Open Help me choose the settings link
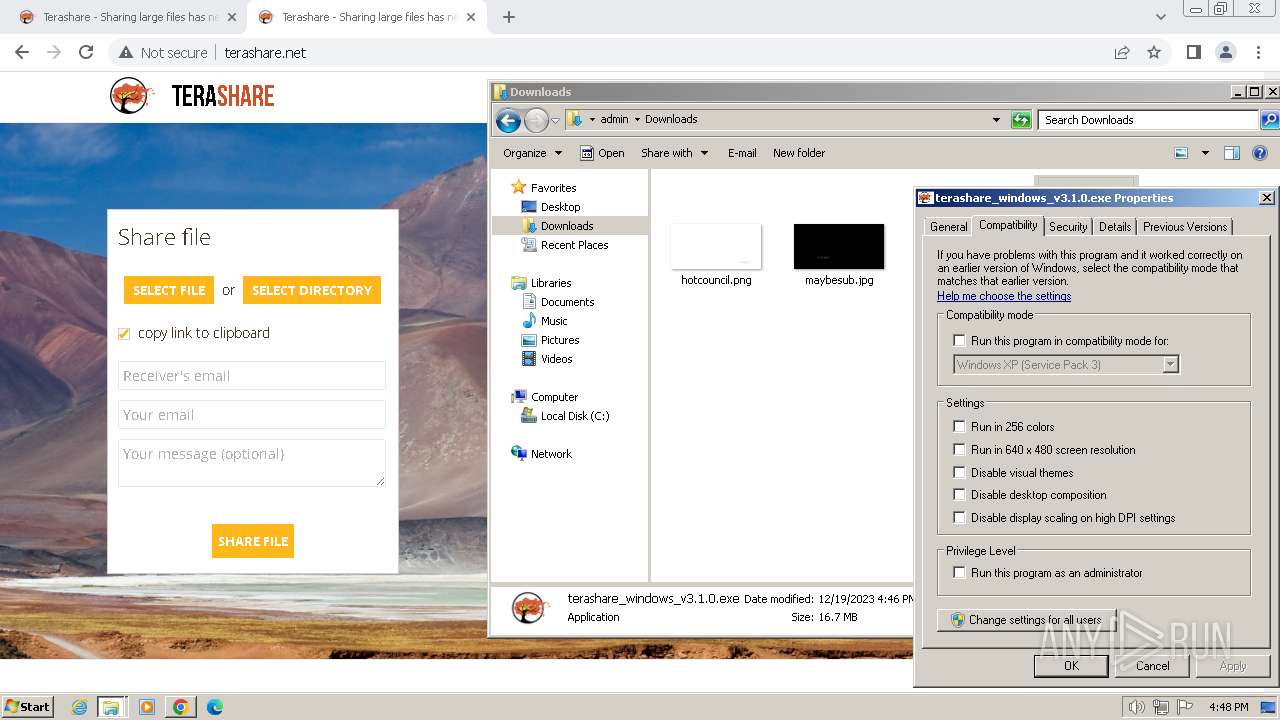Viewport: 1280px width, 720px height. coord(1004,296)
